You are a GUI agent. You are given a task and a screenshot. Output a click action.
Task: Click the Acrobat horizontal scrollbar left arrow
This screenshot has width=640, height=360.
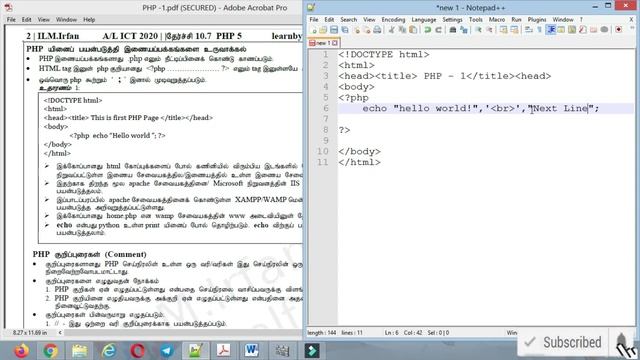click(60, 333)
